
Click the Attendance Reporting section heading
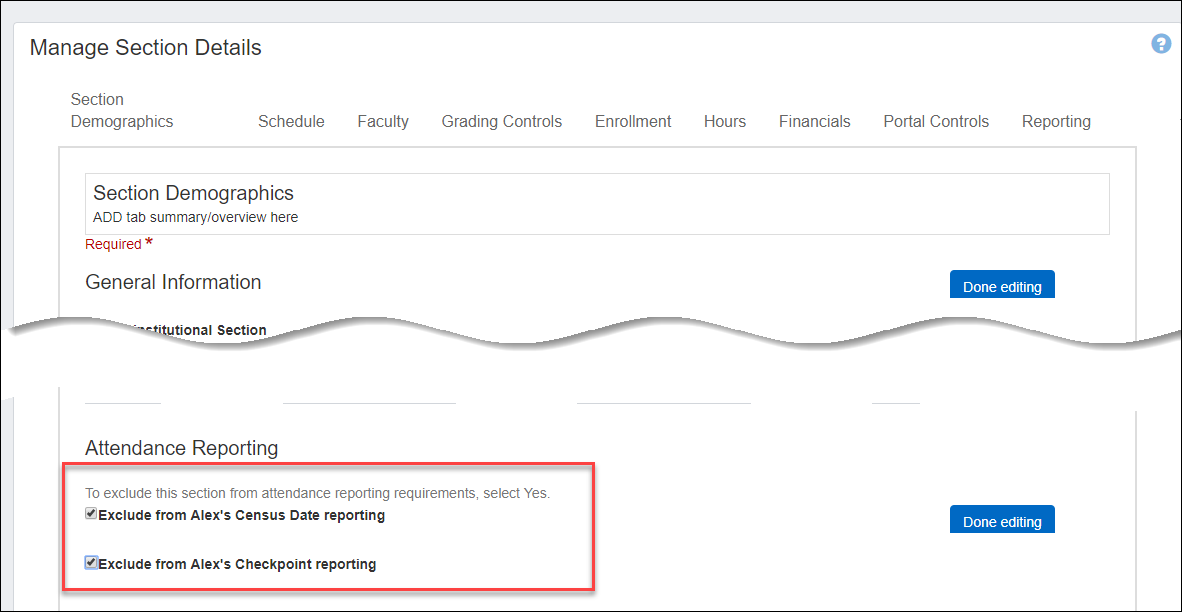181,448
